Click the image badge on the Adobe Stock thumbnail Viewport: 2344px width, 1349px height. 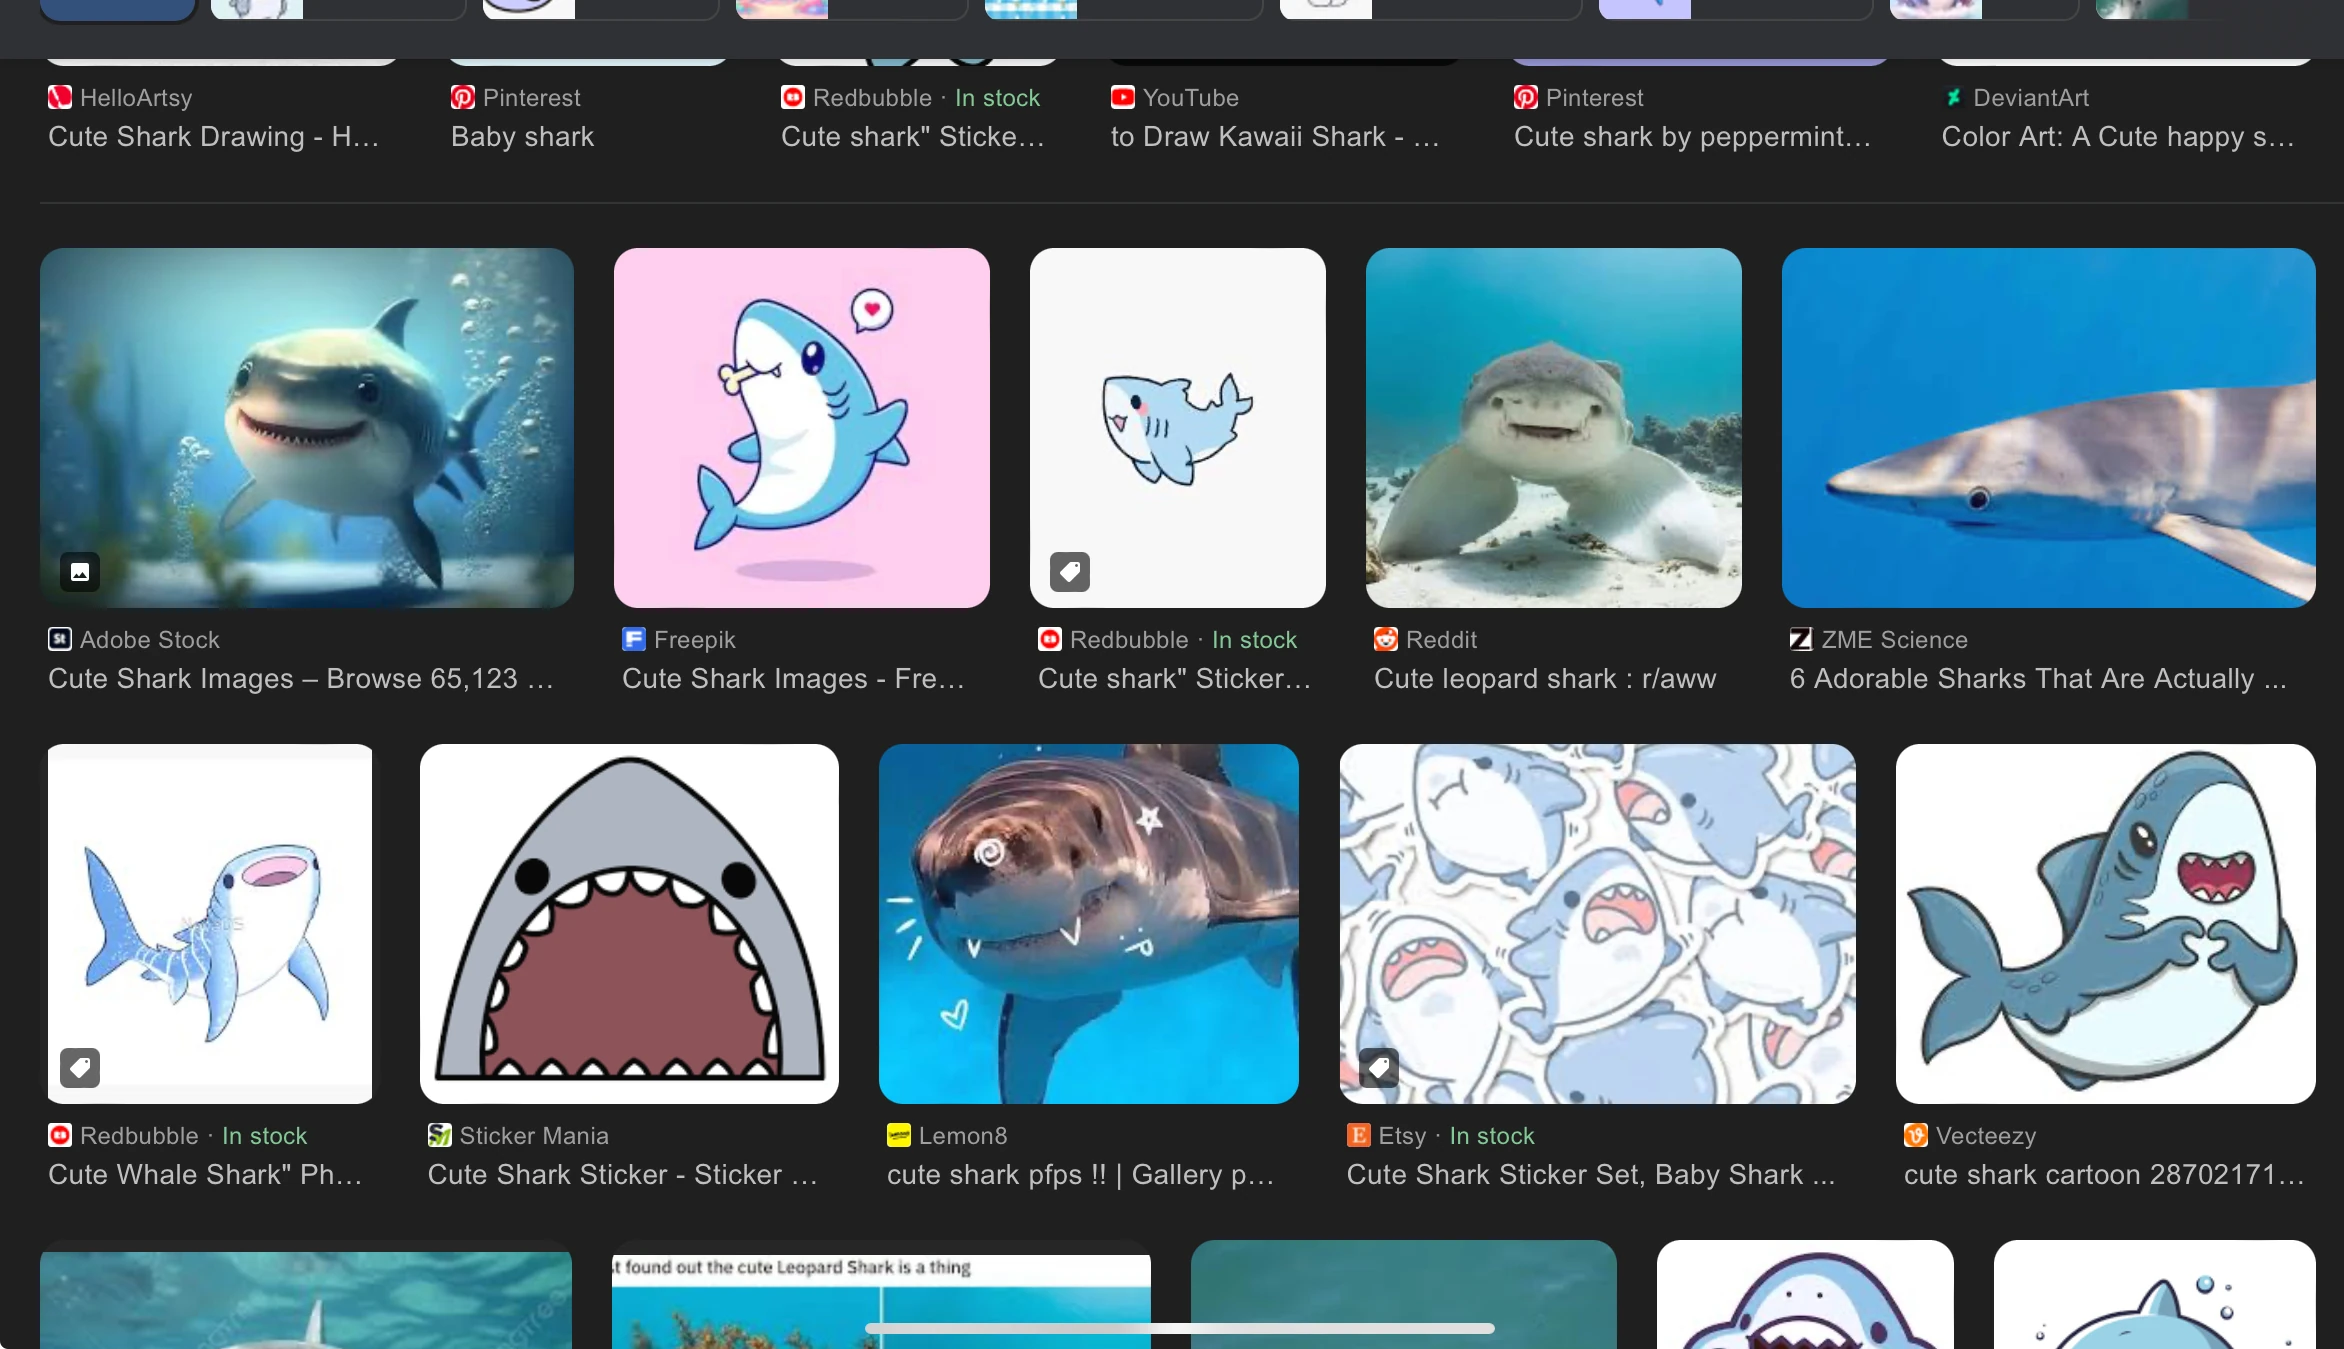[x=79, y=572]
